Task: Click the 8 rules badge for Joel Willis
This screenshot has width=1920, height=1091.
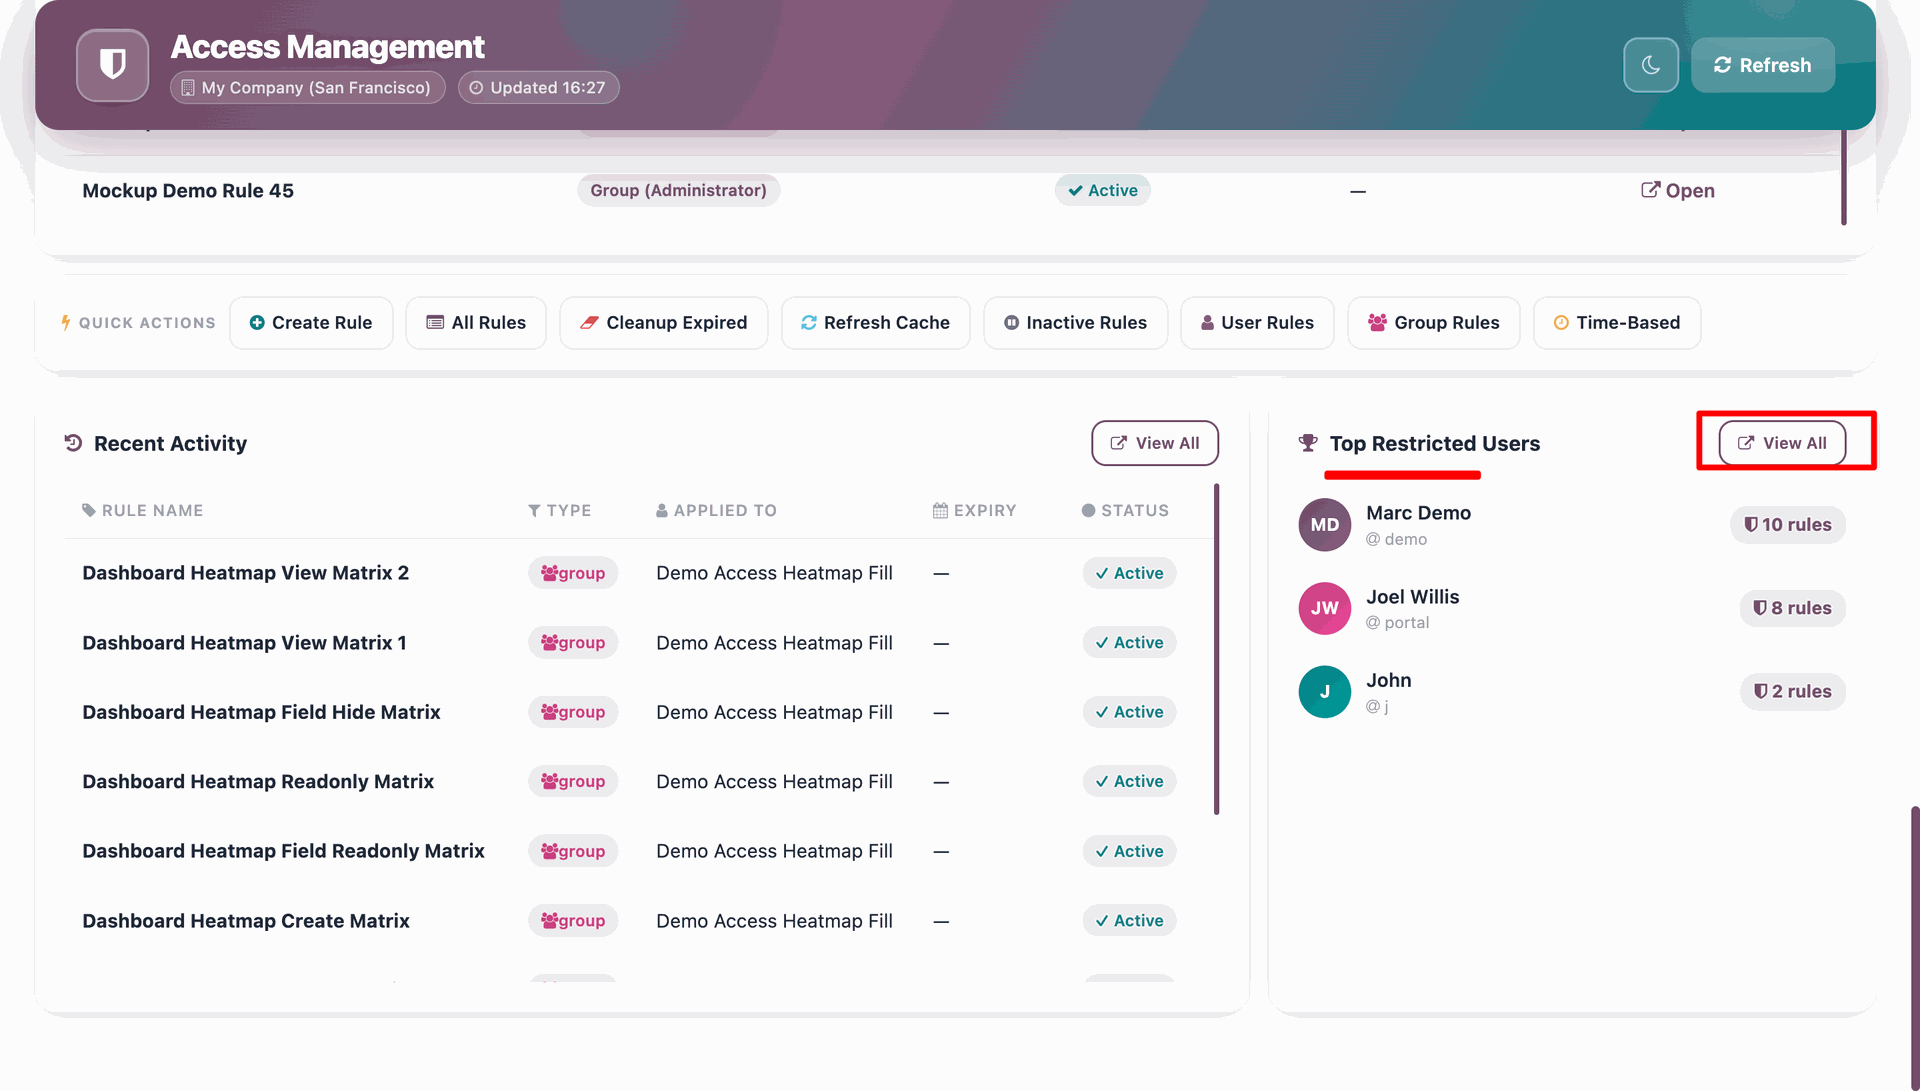Action: point(1792,608)
